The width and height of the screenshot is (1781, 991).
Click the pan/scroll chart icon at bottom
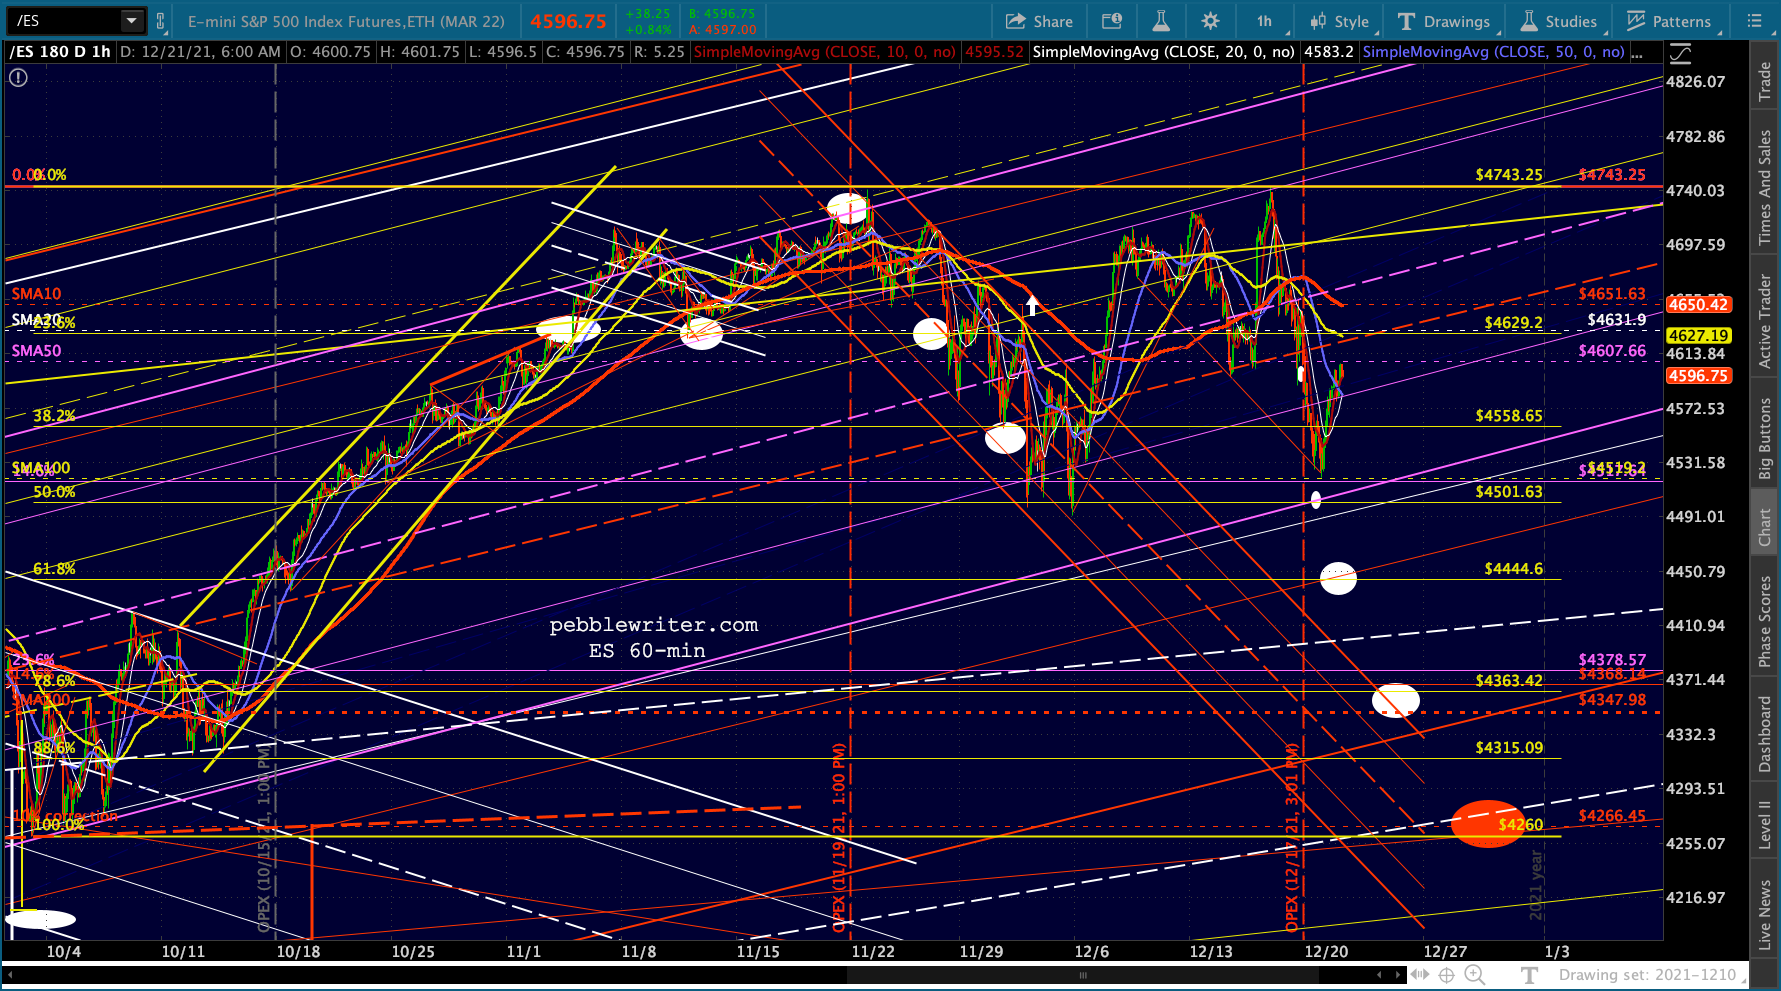pos(1420,974)
